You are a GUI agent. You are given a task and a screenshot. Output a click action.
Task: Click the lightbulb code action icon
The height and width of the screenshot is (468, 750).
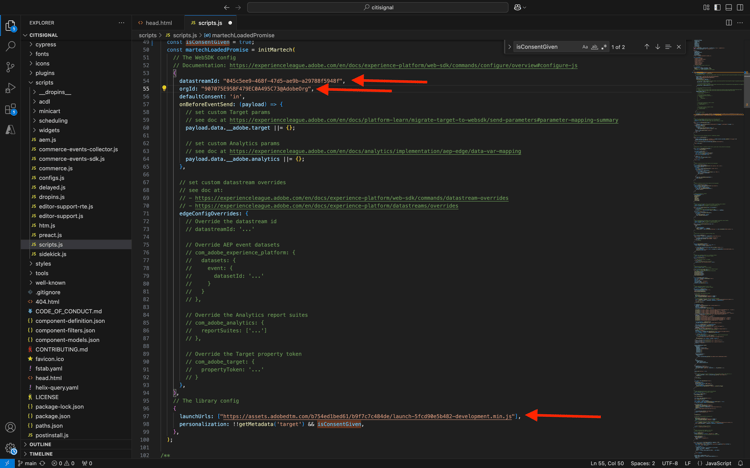point(164,88)
